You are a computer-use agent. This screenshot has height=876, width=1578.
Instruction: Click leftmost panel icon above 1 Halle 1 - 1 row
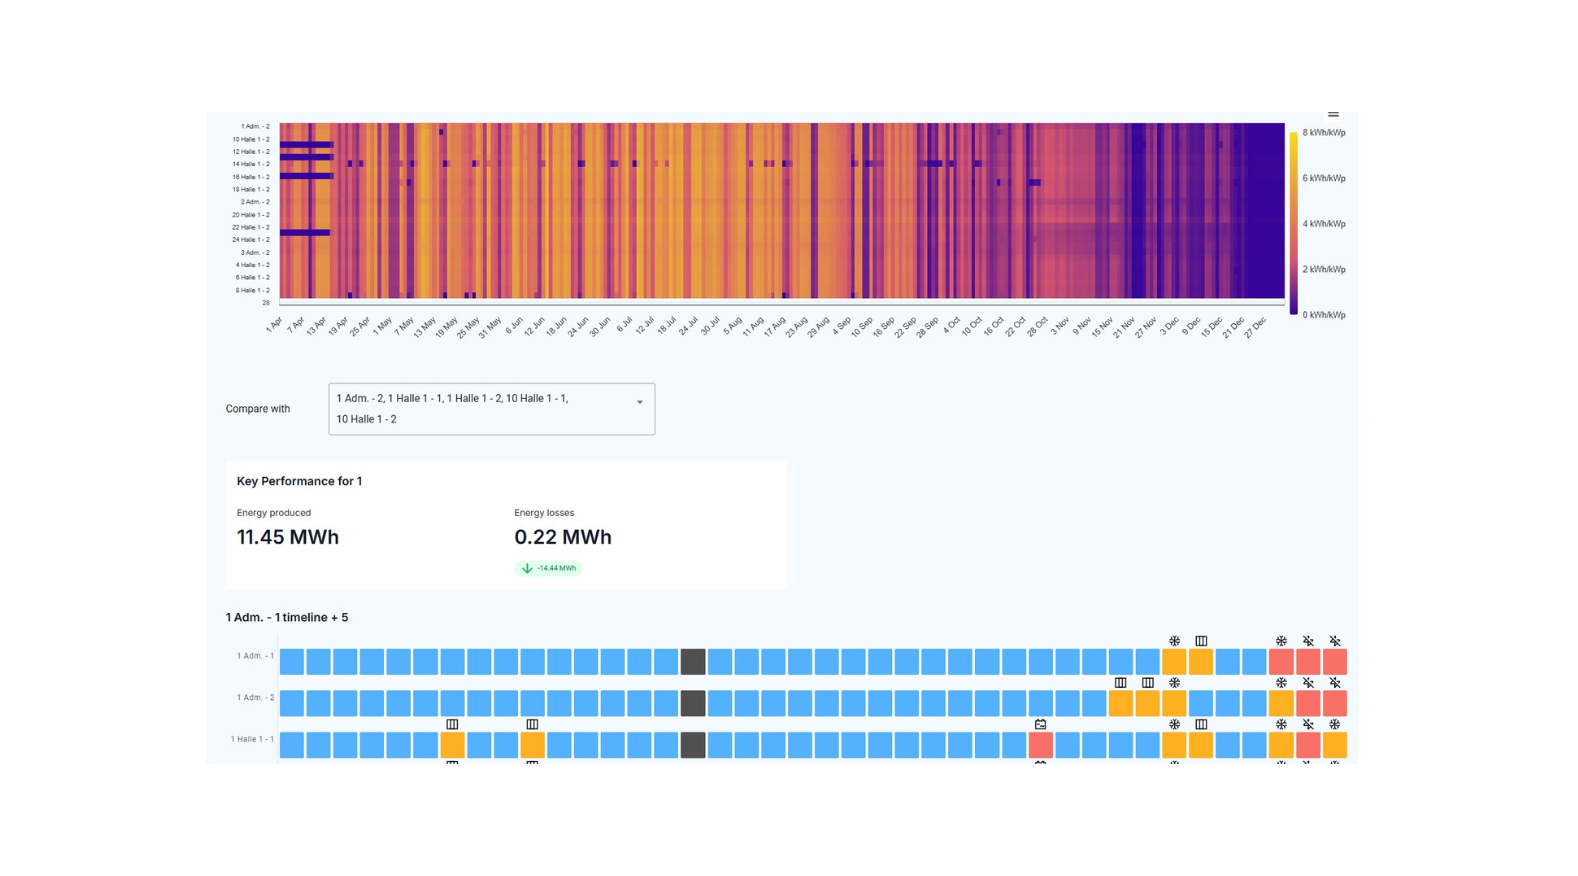coord(452,724)
